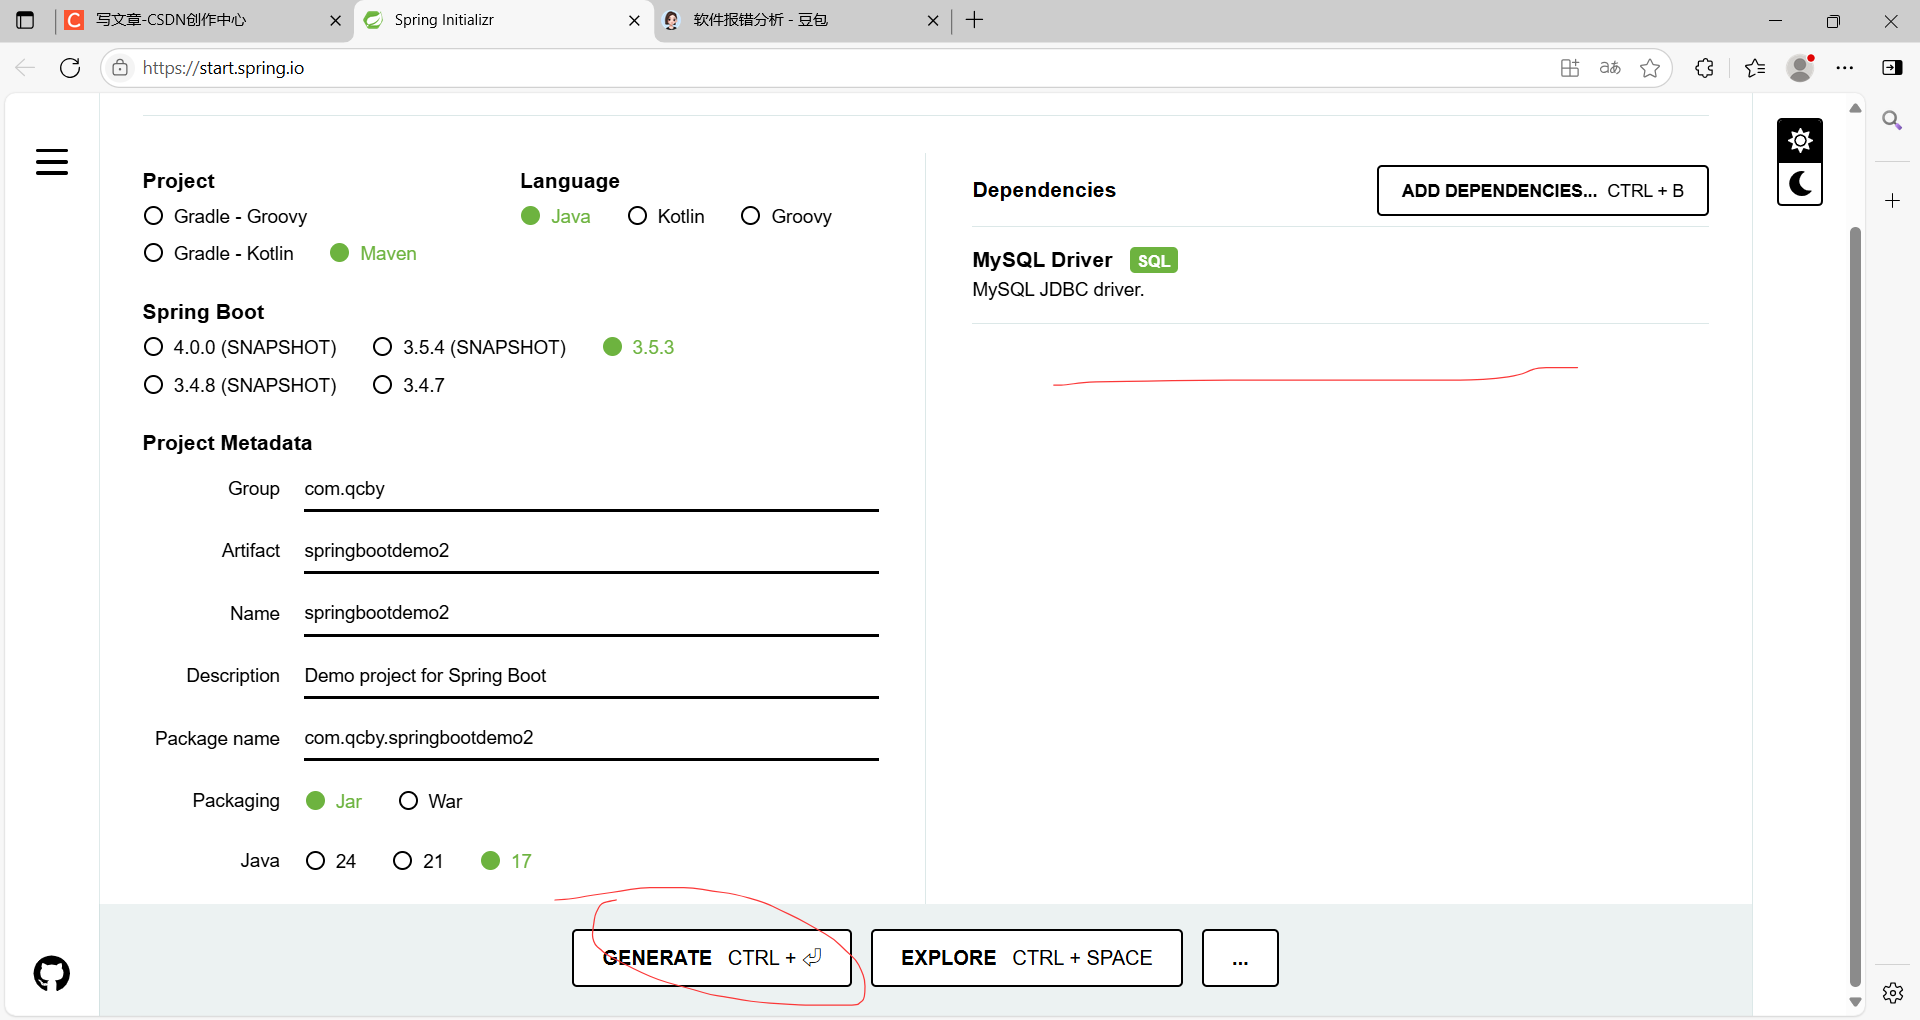Edit the Name field
The image size is (1920, 1020).
point(591,613)
